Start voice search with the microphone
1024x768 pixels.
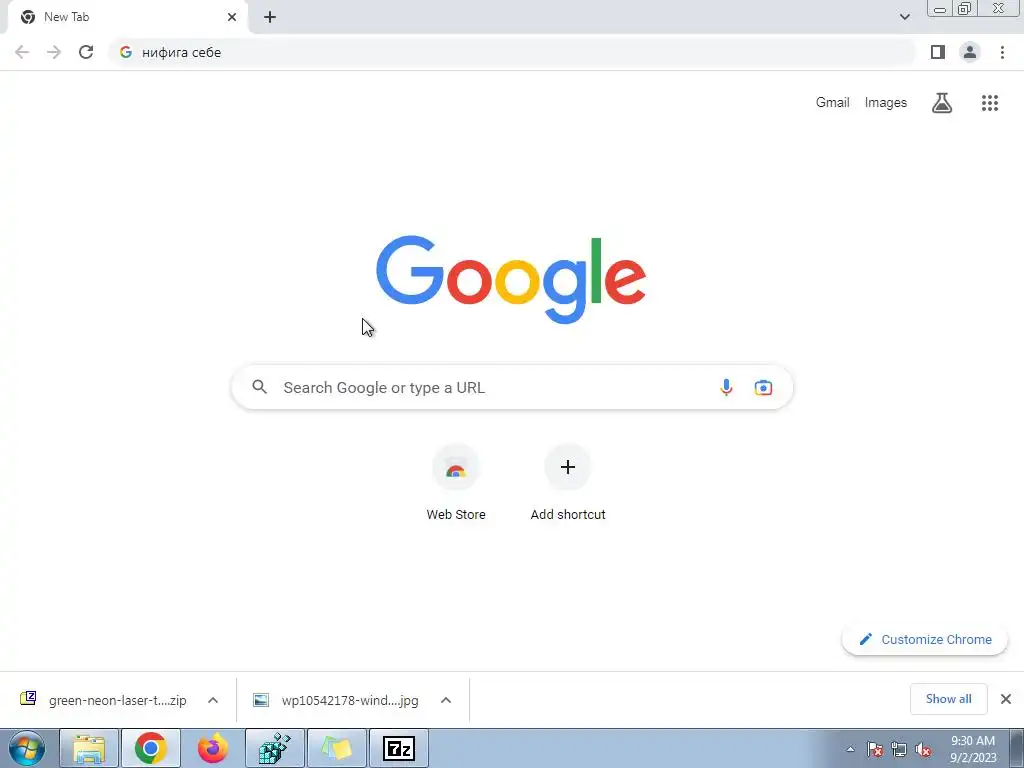point(726,387)
